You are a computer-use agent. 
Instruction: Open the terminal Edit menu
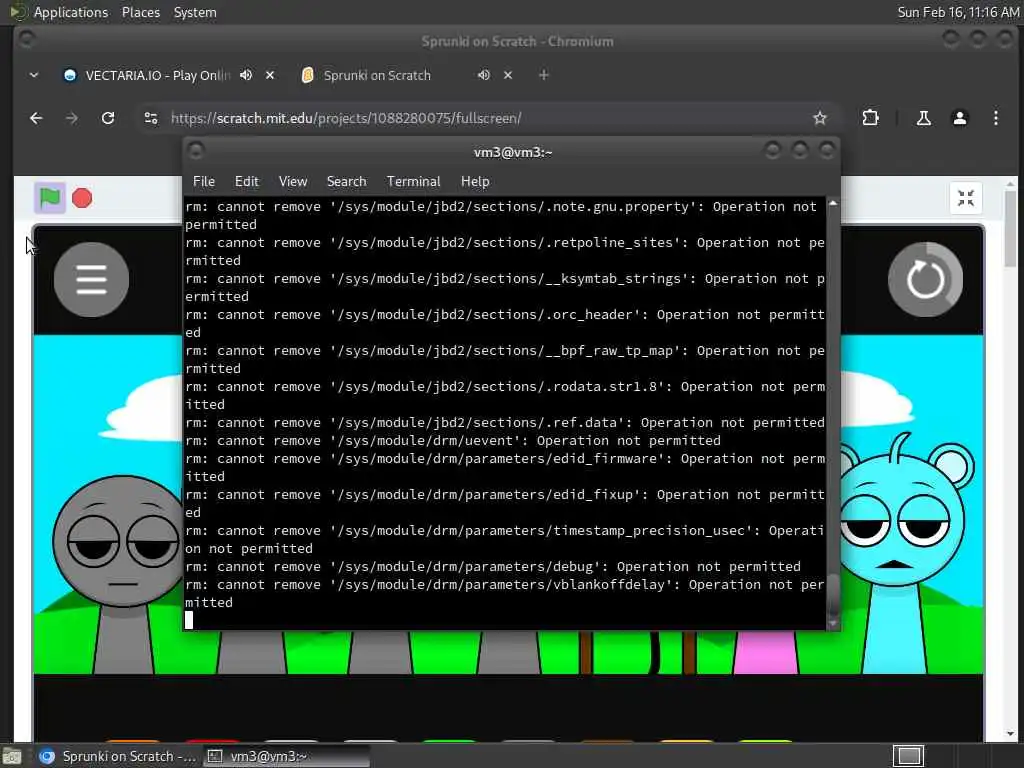pyautogui.click(x=247, y=182)
